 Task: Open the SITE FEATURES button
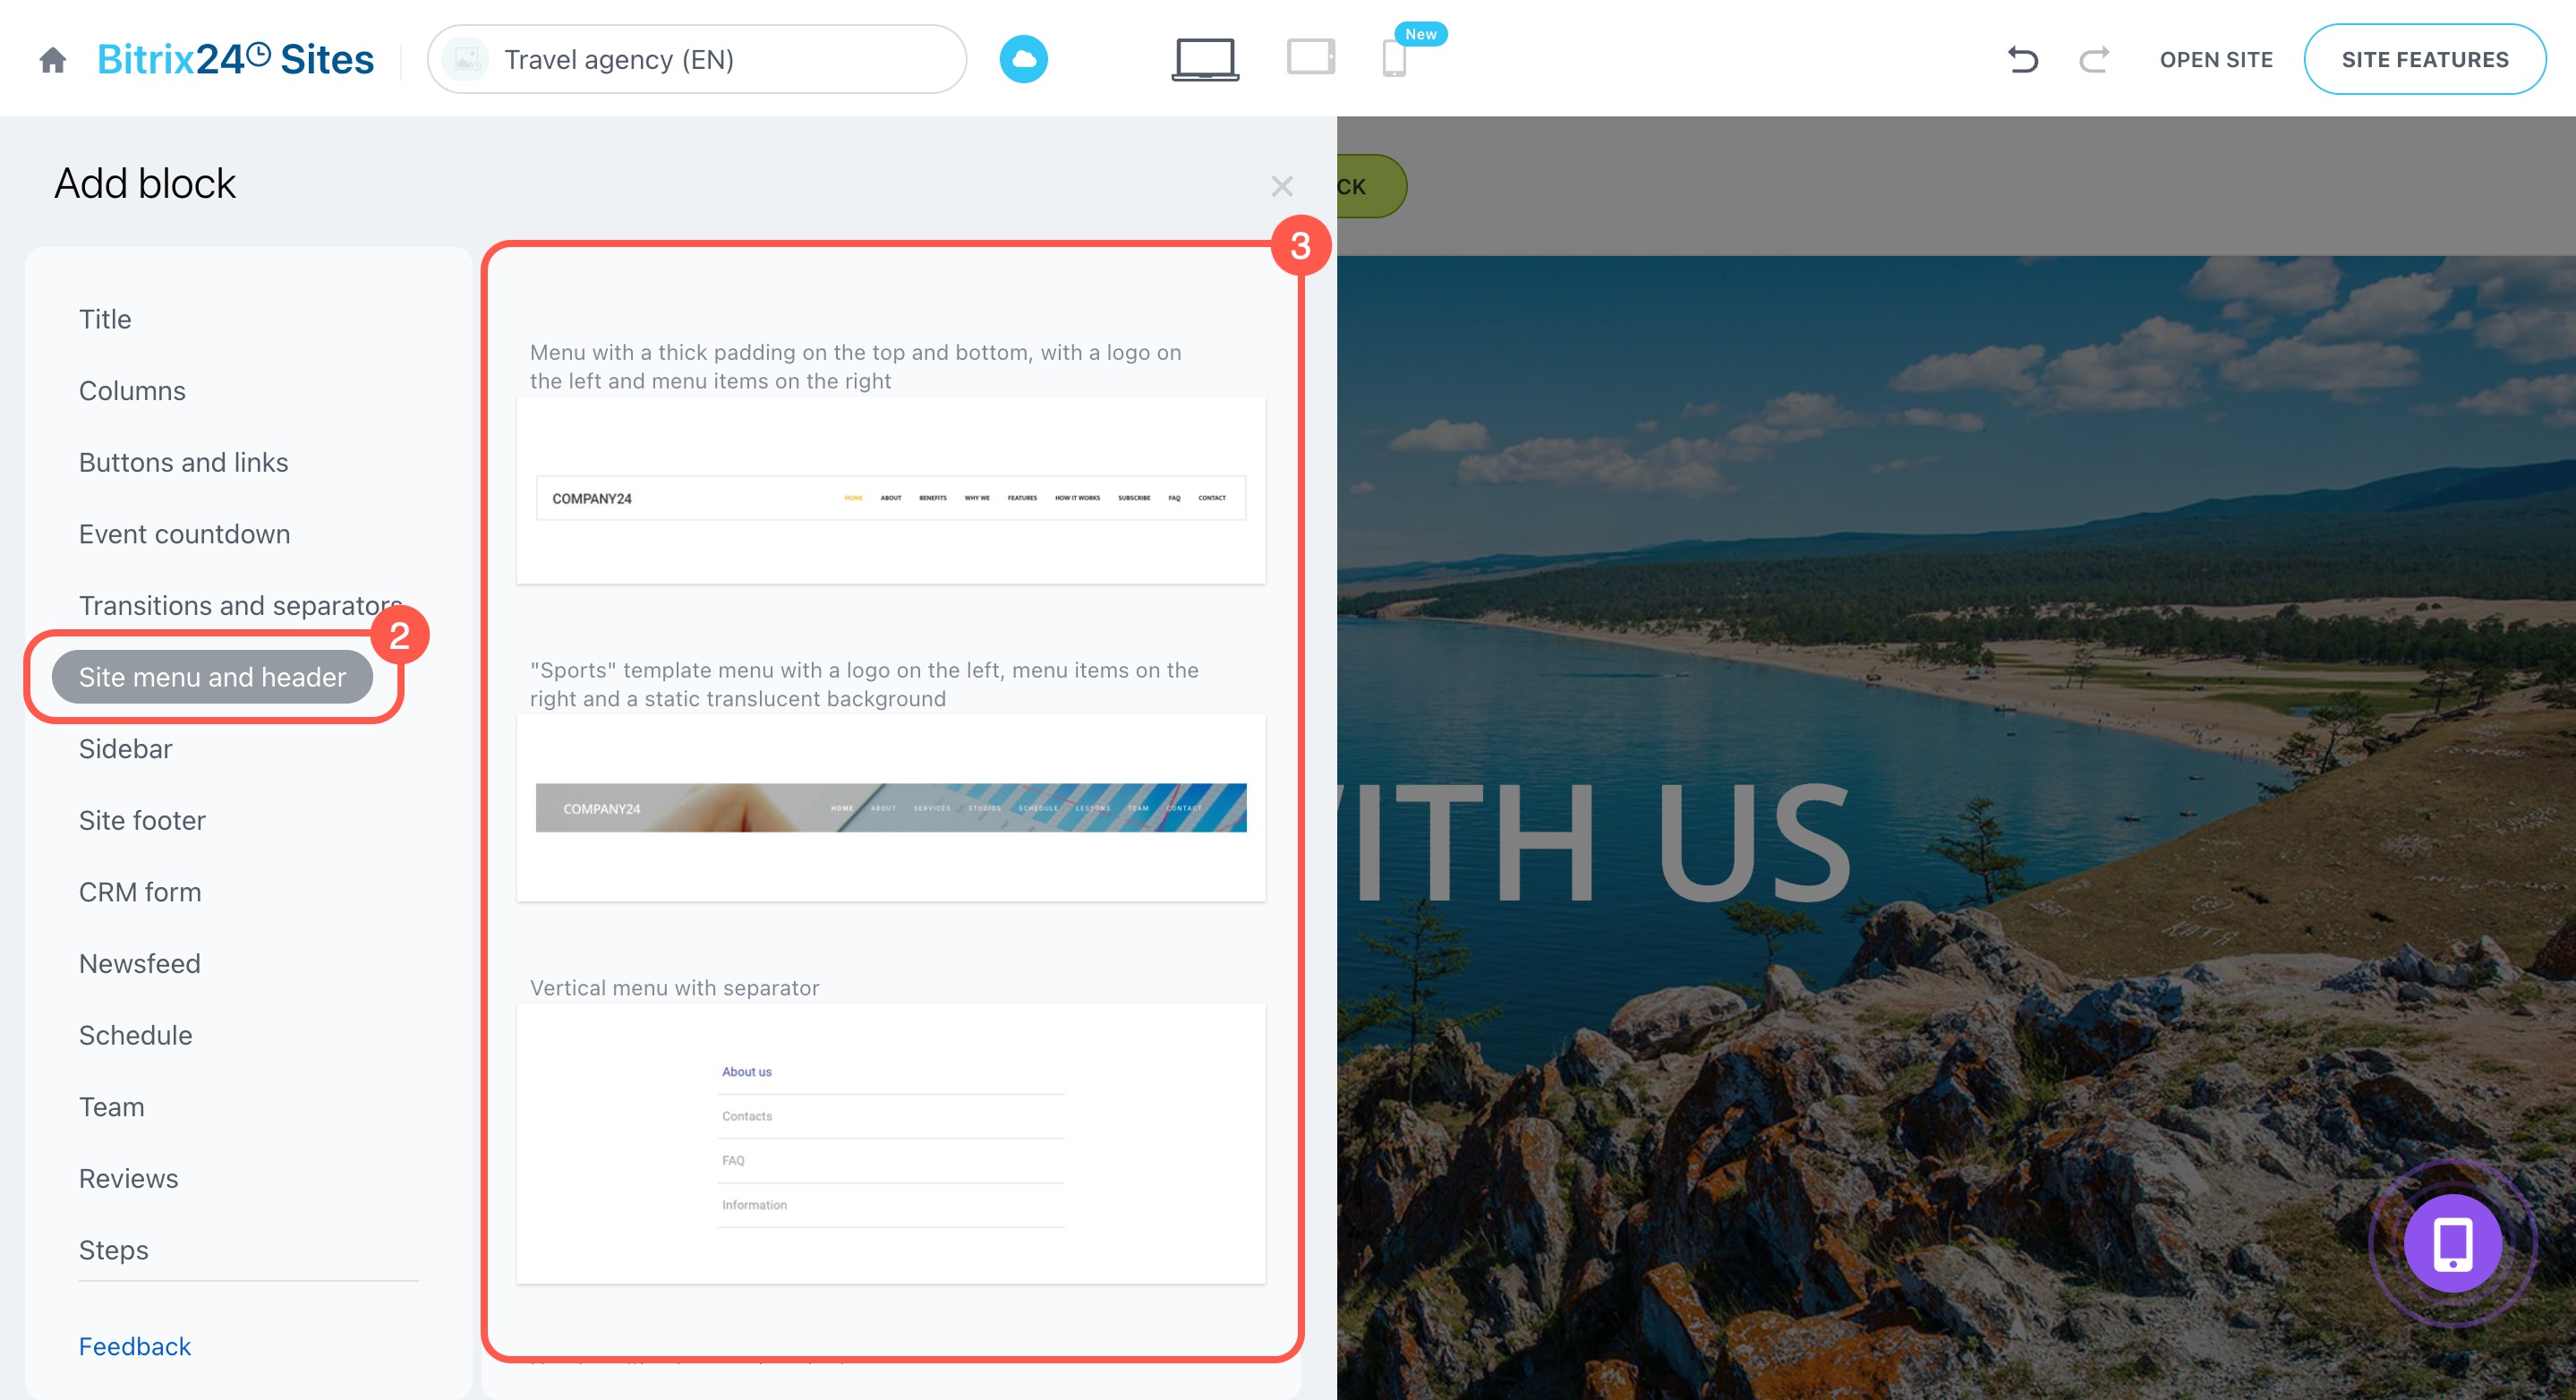click(x=2424, y=60)
